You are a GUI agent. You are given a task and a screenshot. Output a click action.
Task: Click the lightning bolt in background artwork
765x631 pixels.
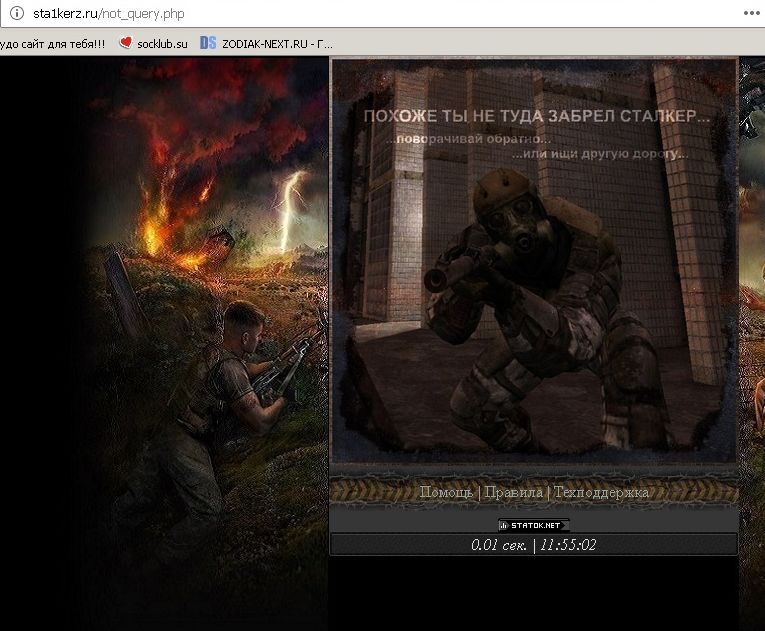click(290, 205)
